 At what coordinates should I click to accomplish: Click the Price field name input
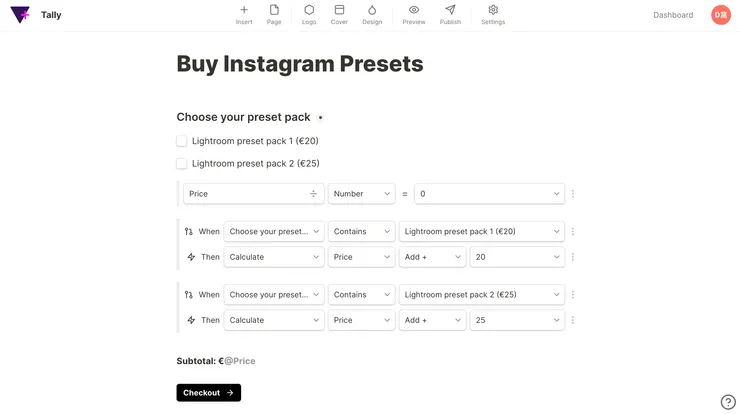click(245, 194)
